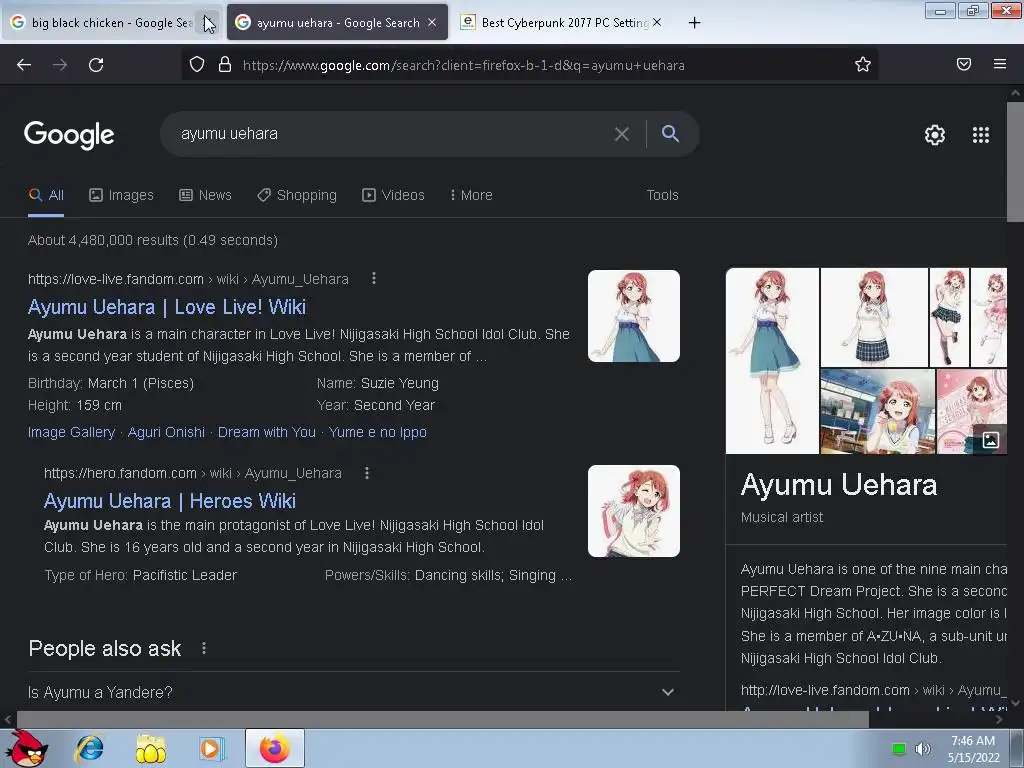The height and width of the screenshot is (768, 1024).
Task: Switch to the big black chicken tab
Action: point(104,23)
